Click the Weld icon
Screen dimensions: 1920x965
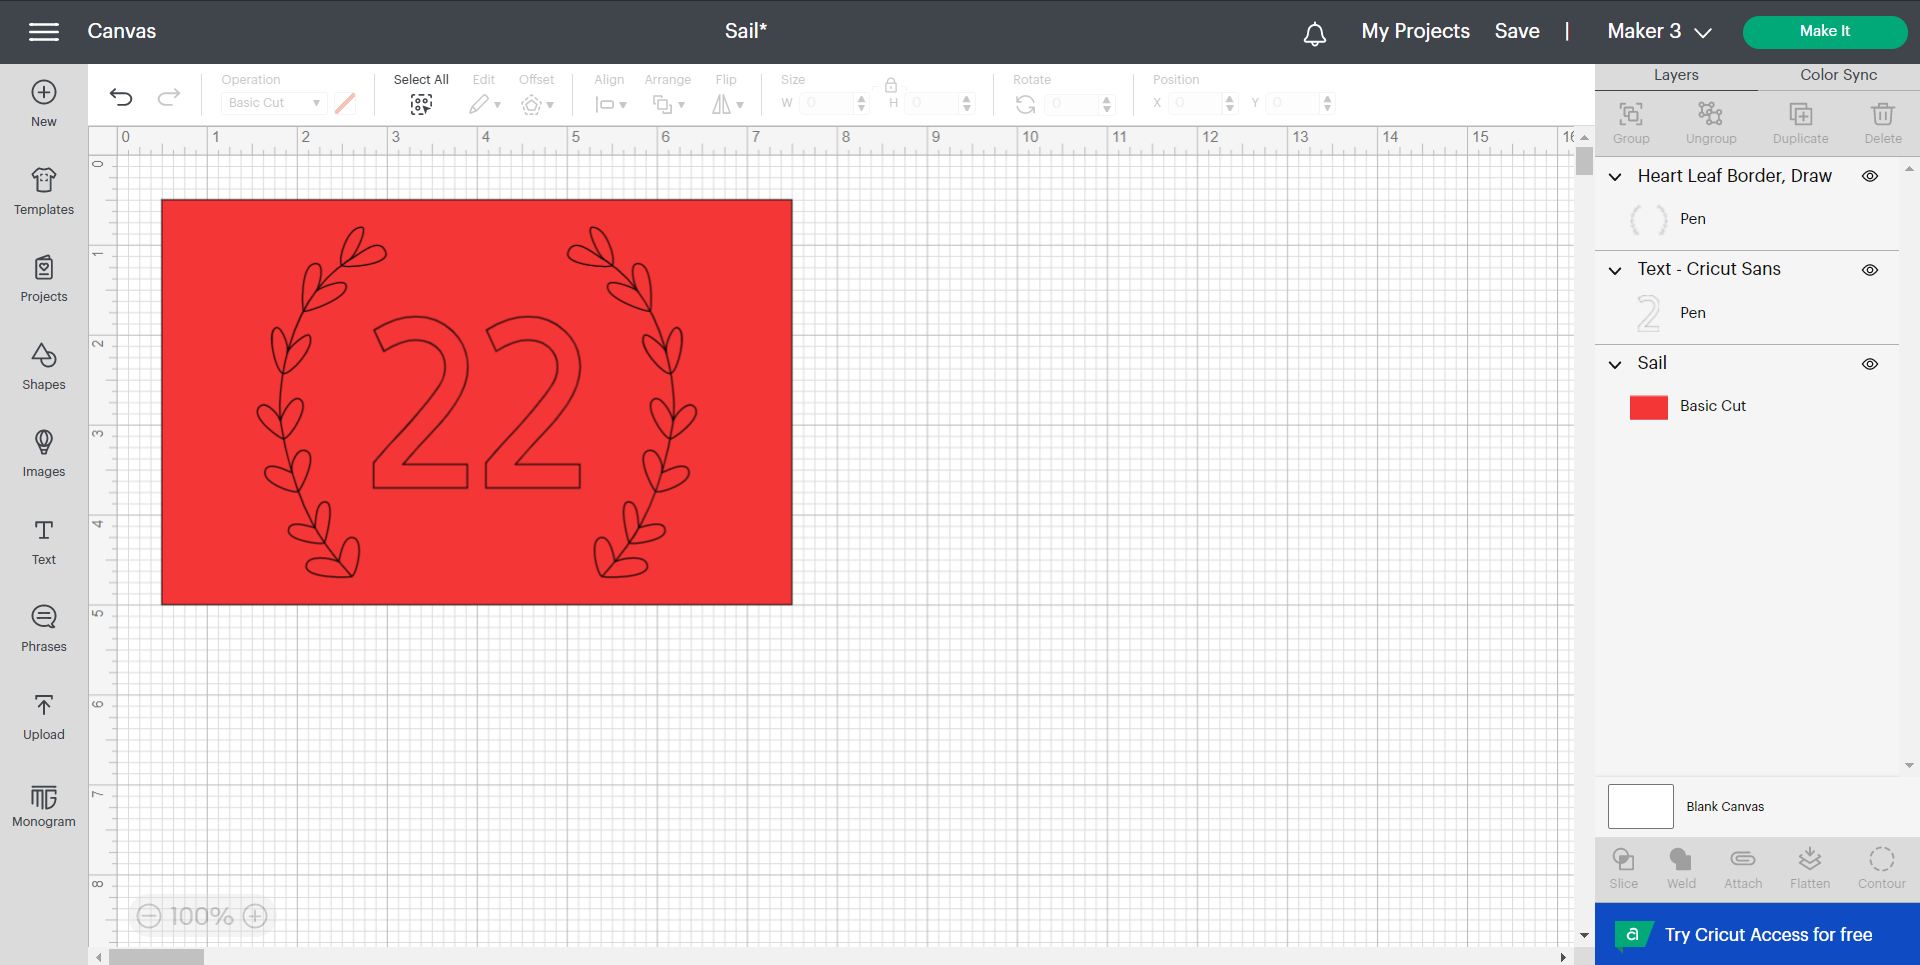(x=1681, y=866)
